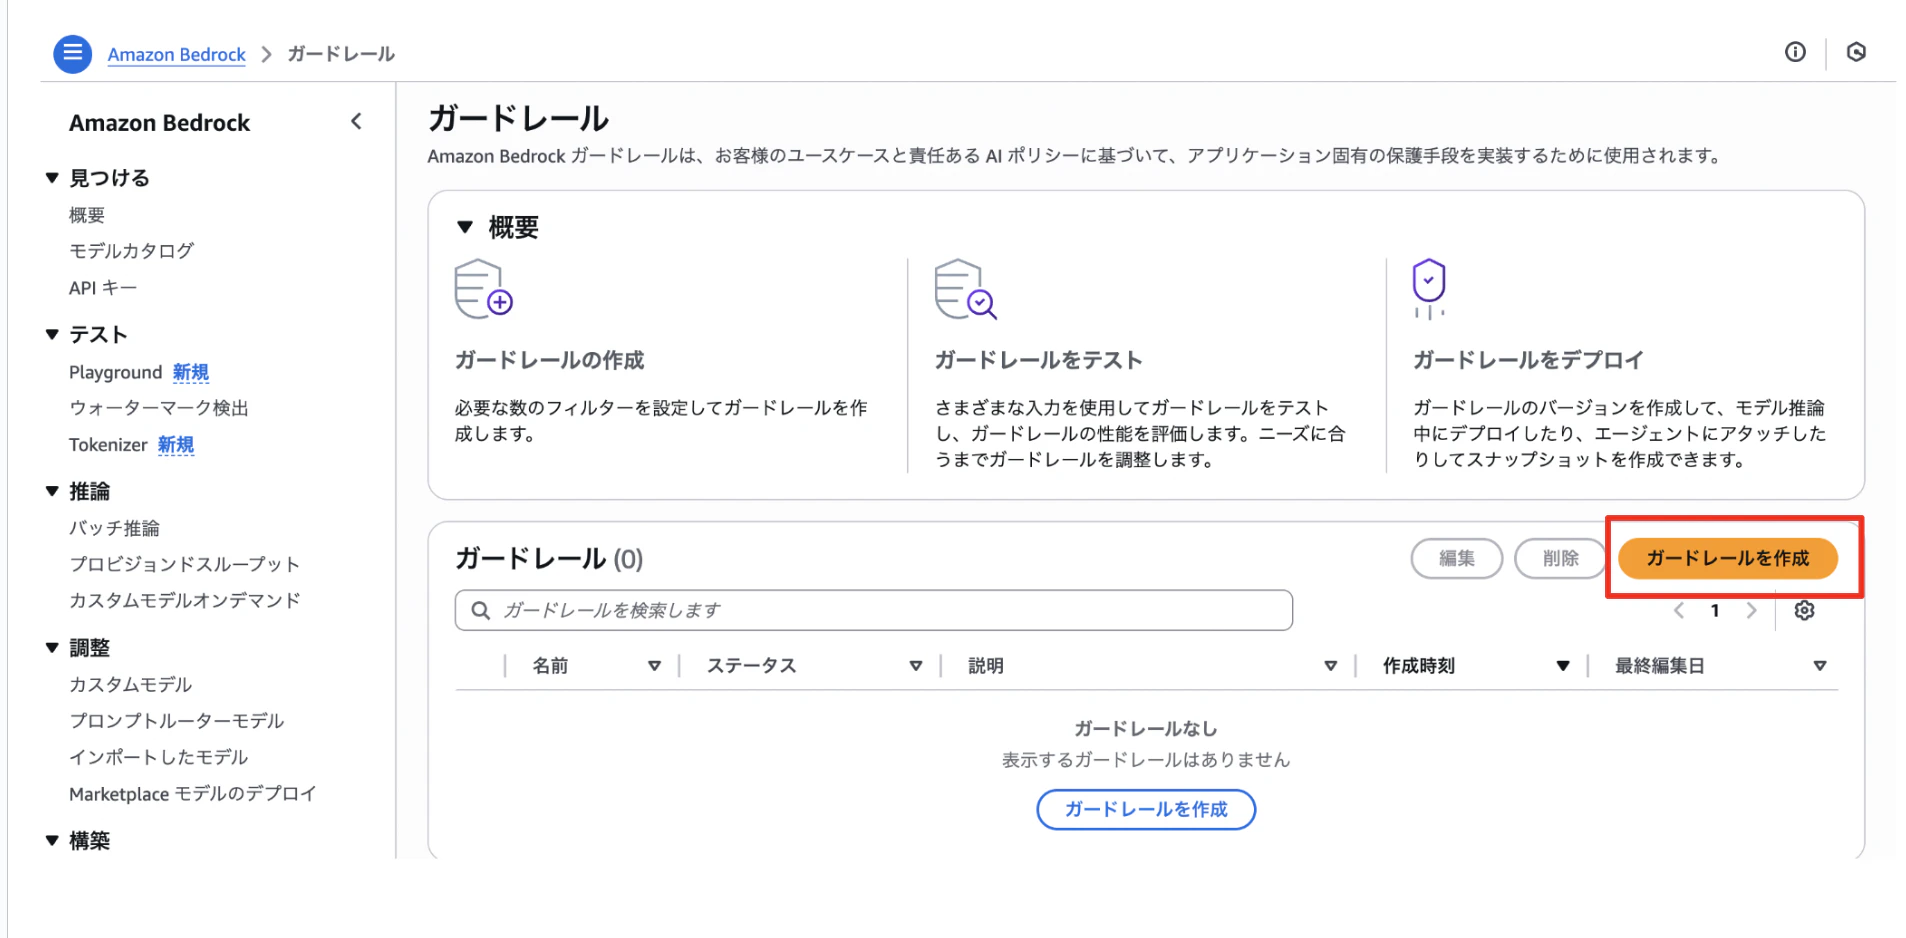Open インポートしたモデル in the sidebar
This screenshot has width=1906, height=938.
point(158,757)
